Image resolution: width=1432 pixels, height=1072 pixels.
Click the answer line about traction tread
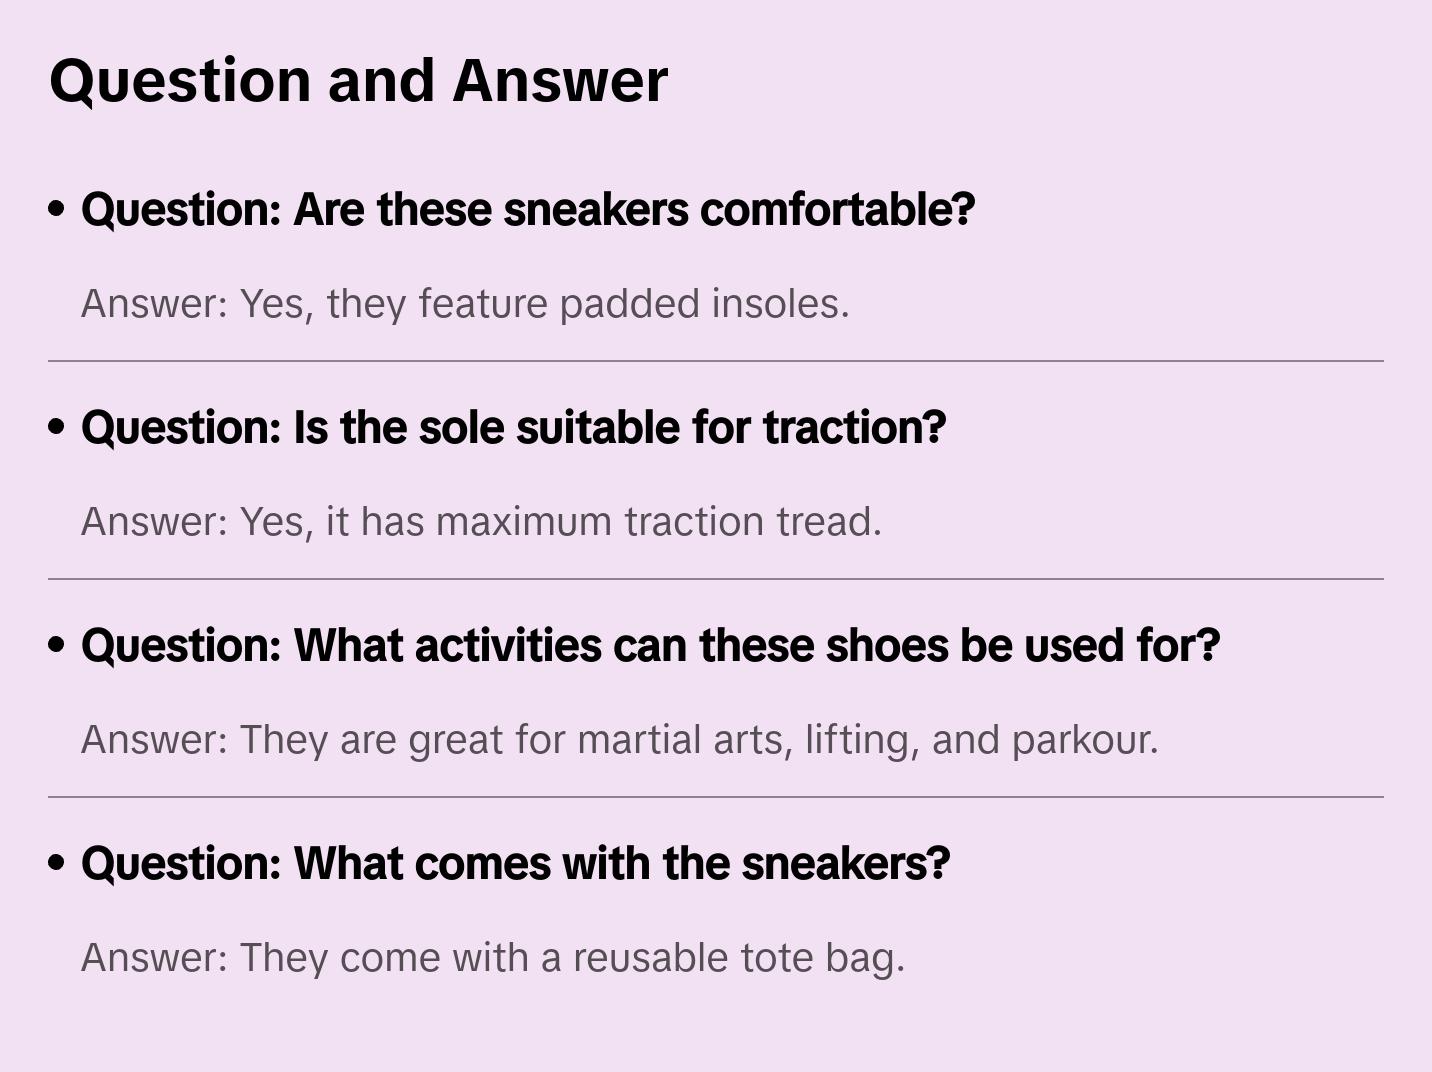481,522
